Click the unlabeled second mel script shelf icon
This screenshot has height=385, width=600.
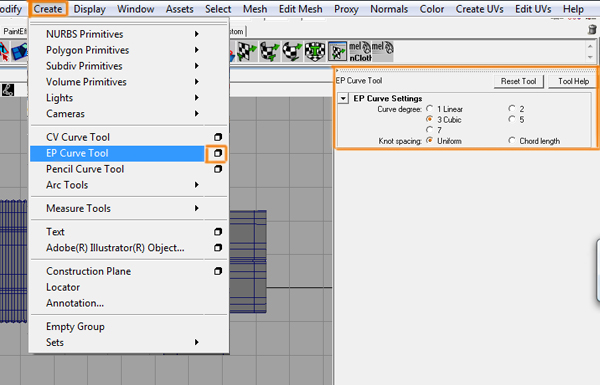(x=383, y=51)
